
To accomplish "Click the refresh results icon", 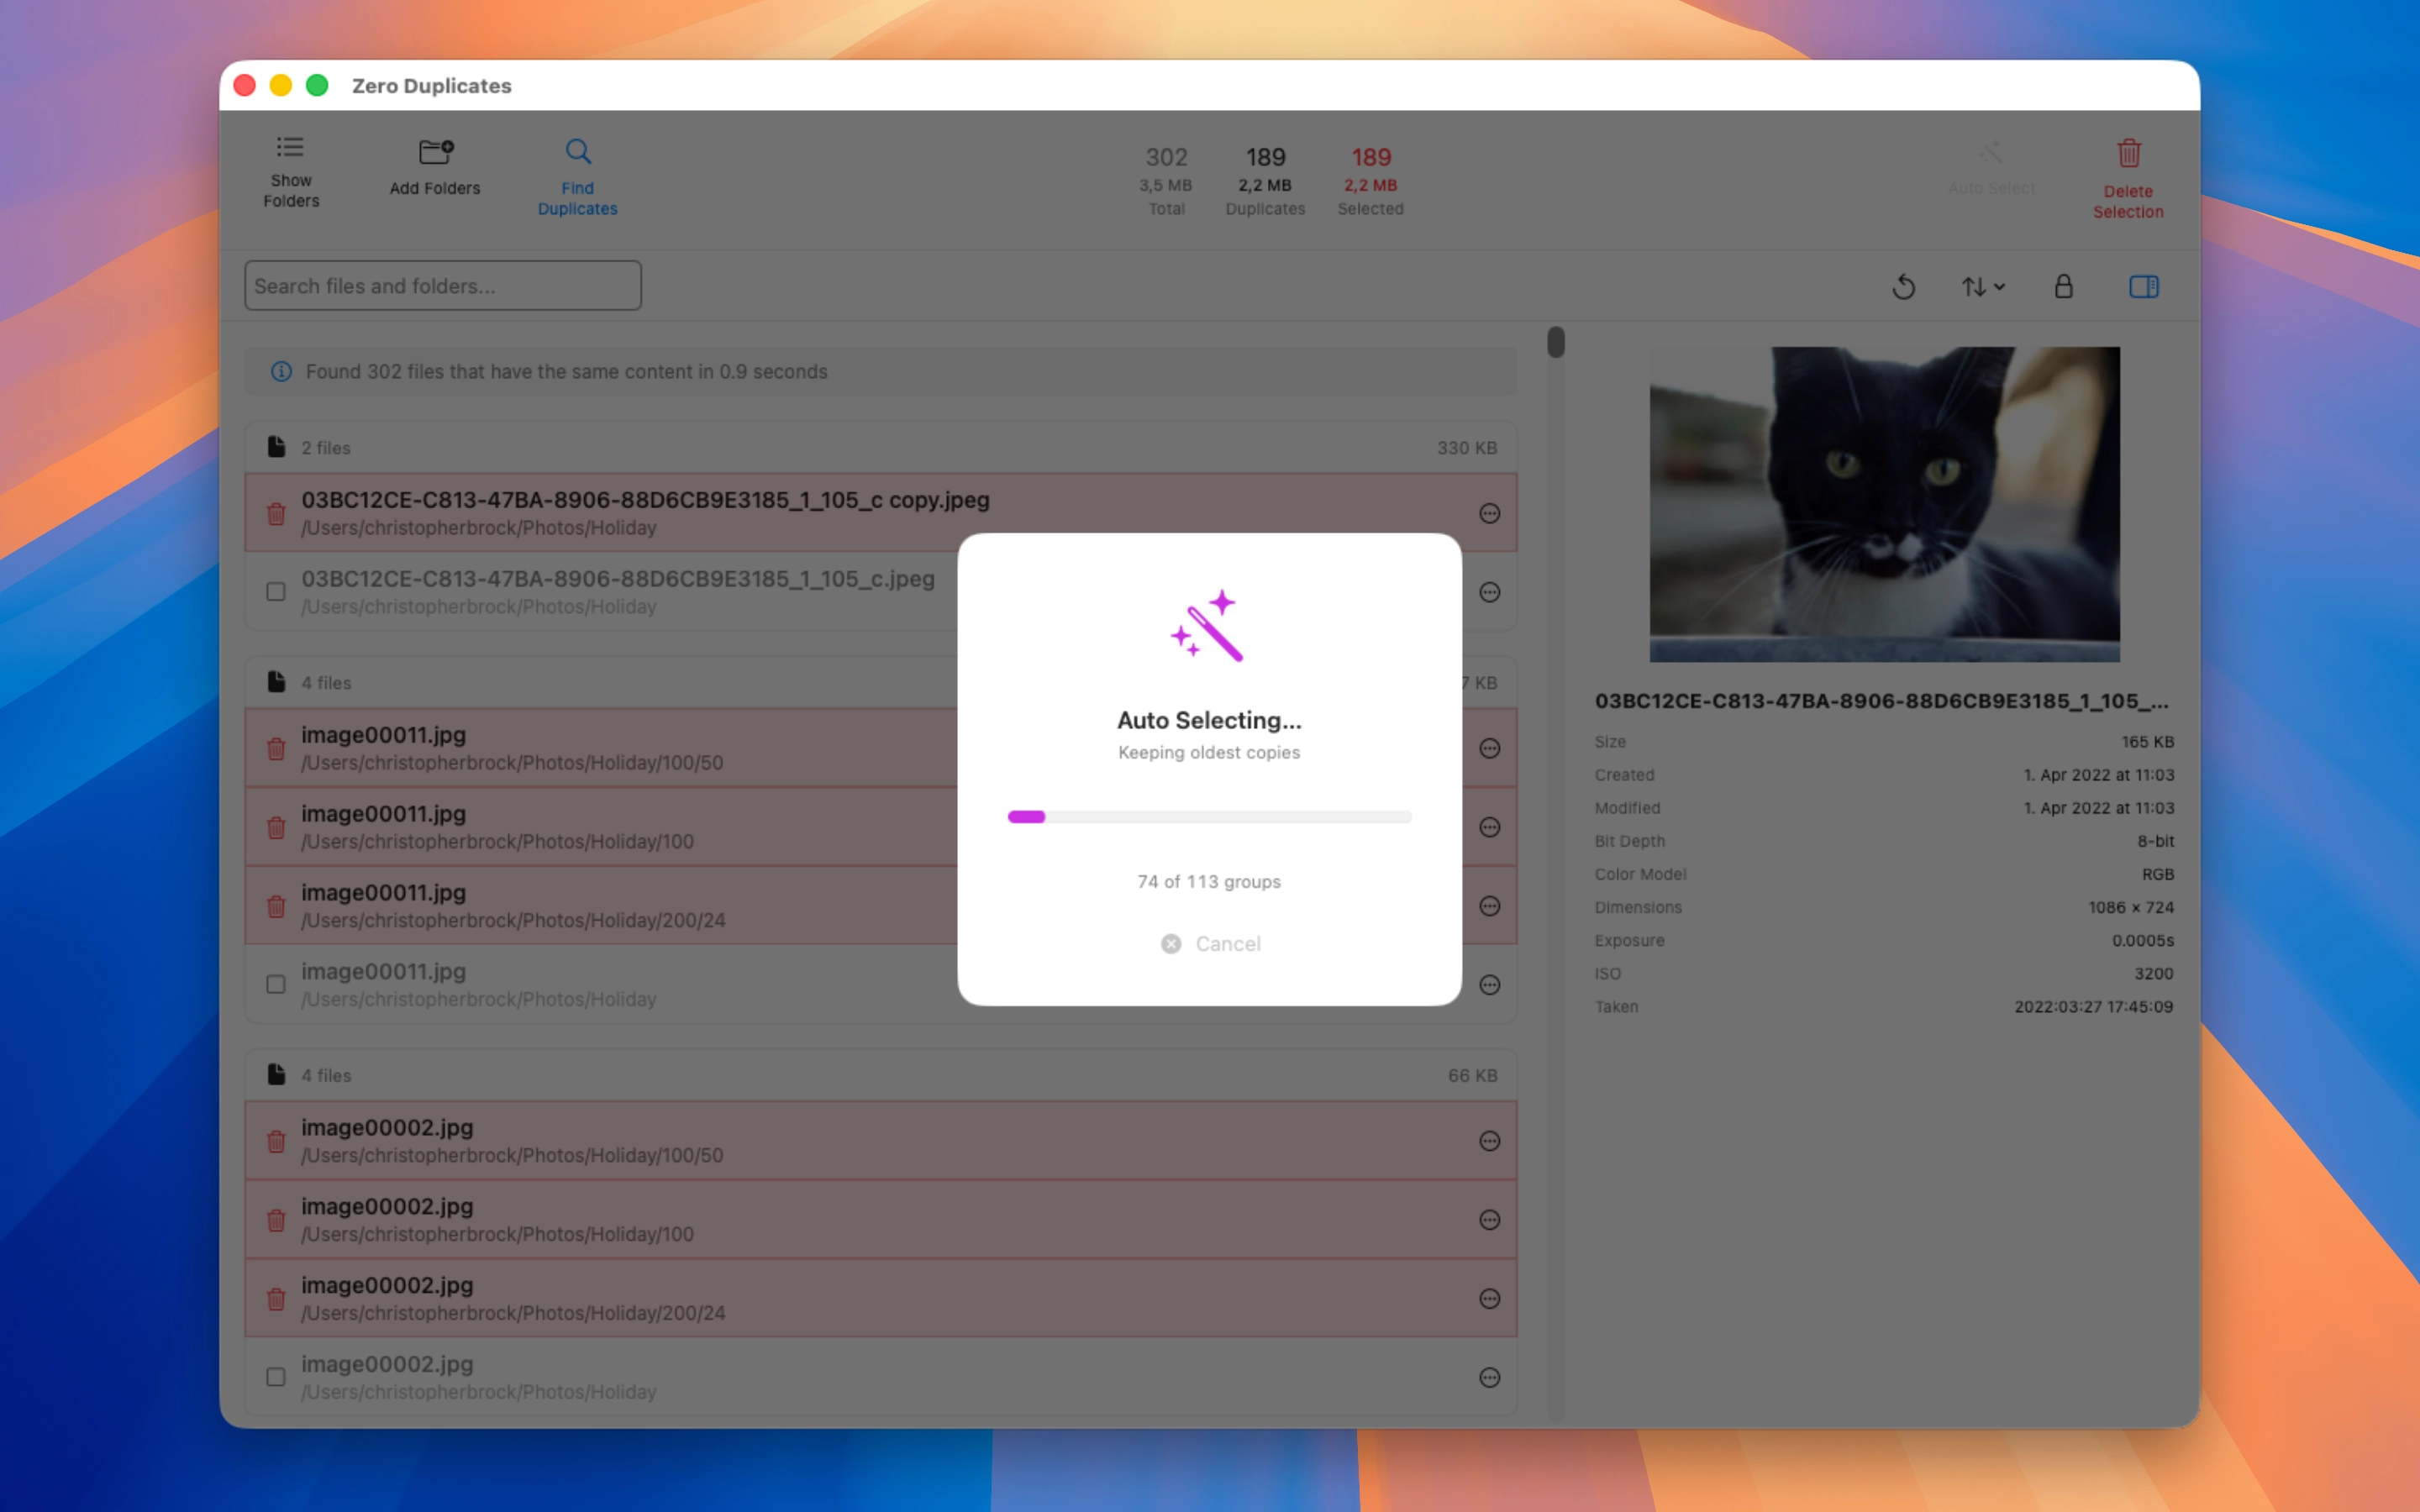I will click(x=1903, y=287).
